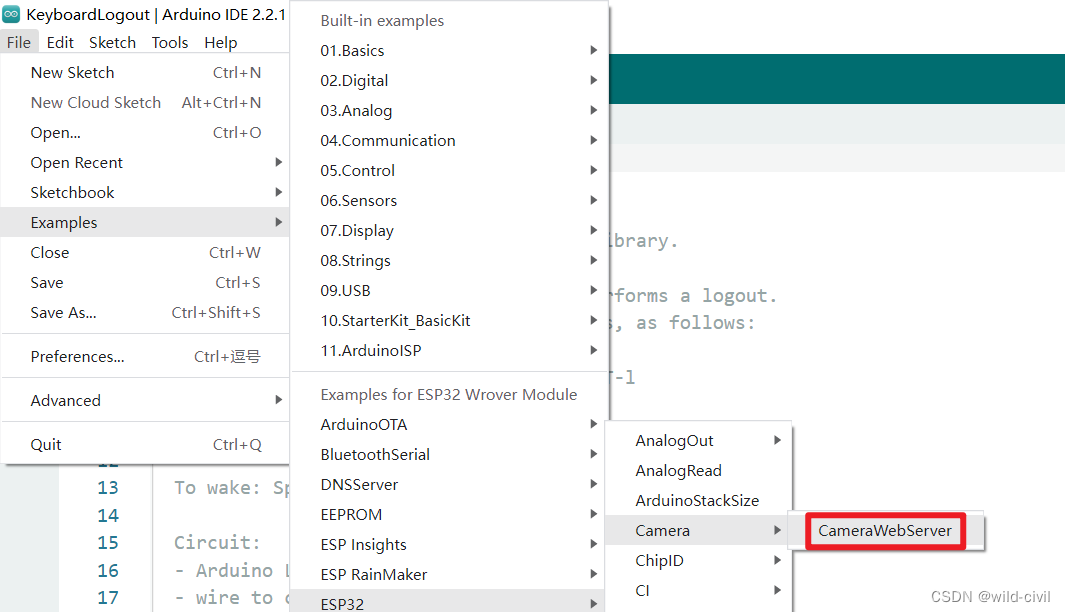The height and width of the screenshot is (612, 1065).
Task: Expand 01.Basics examples
Action: (449, 50)
